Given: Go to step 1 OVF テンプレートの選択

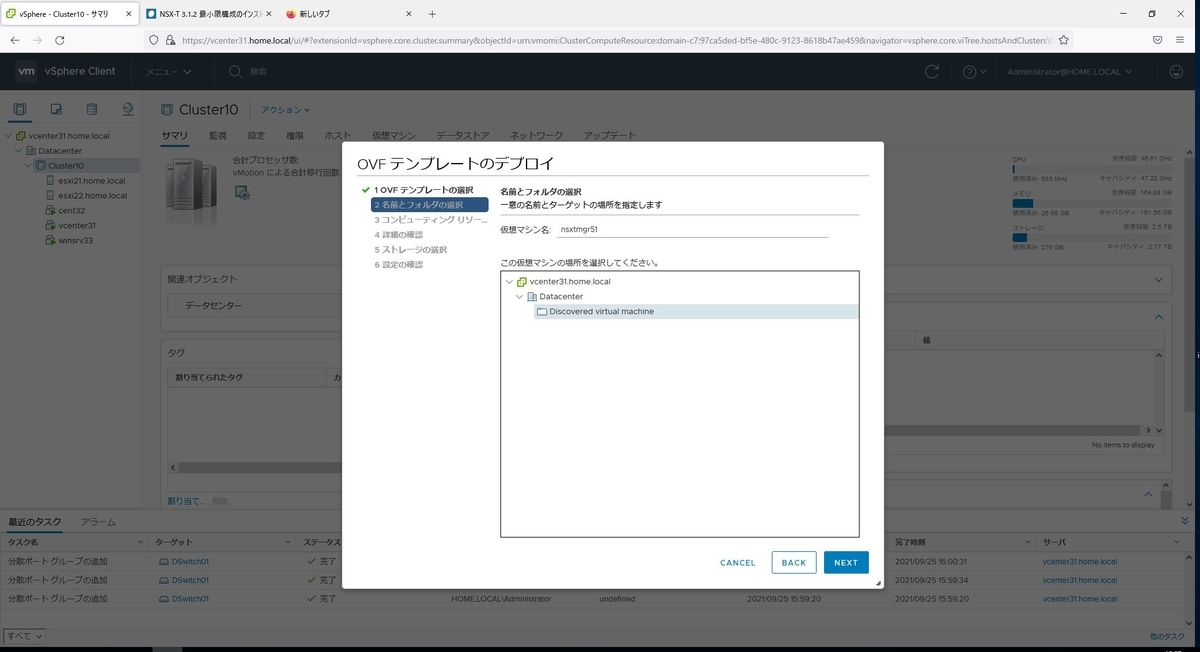Looking at the screenshot, I should click(x=424, y=190).
